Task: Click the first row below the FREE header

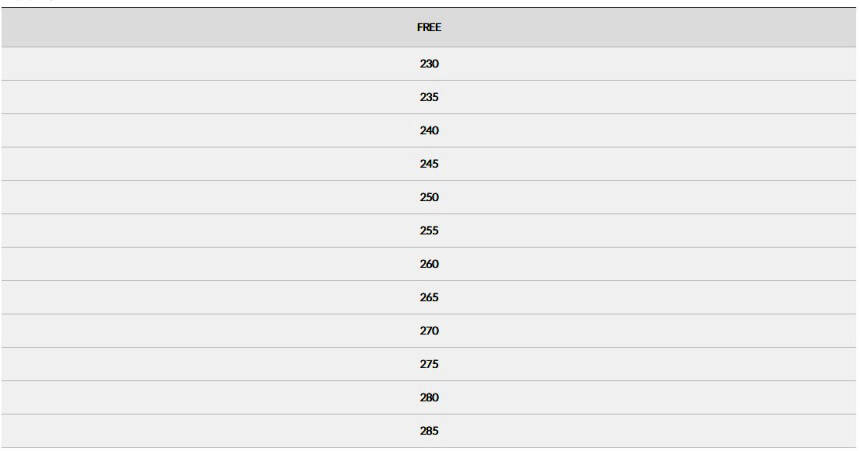Action: tap(429, 64)
